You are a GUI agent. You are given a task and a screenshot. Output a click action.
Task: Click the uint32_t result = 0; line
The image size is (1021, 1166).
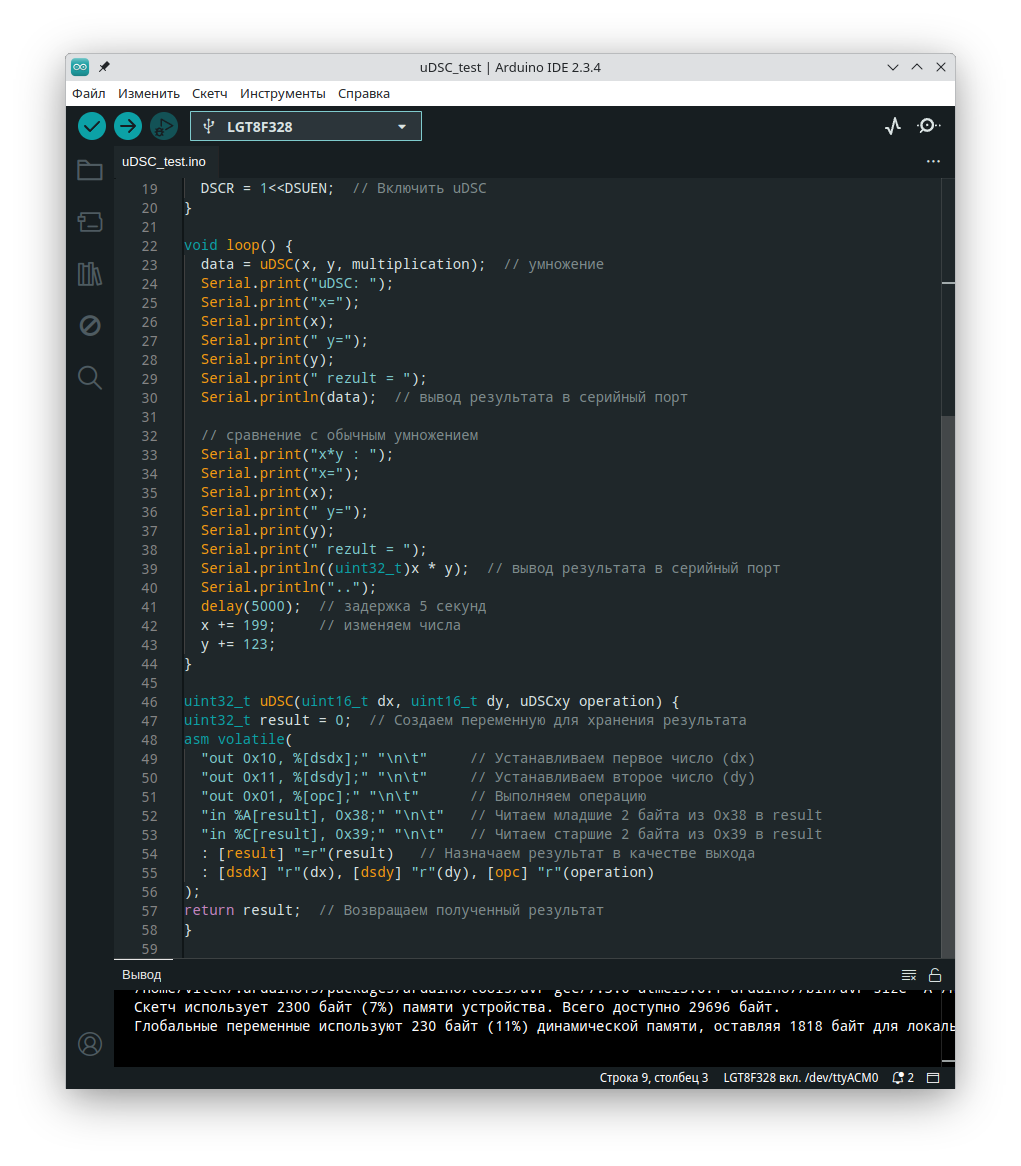[x=268, y=721]
